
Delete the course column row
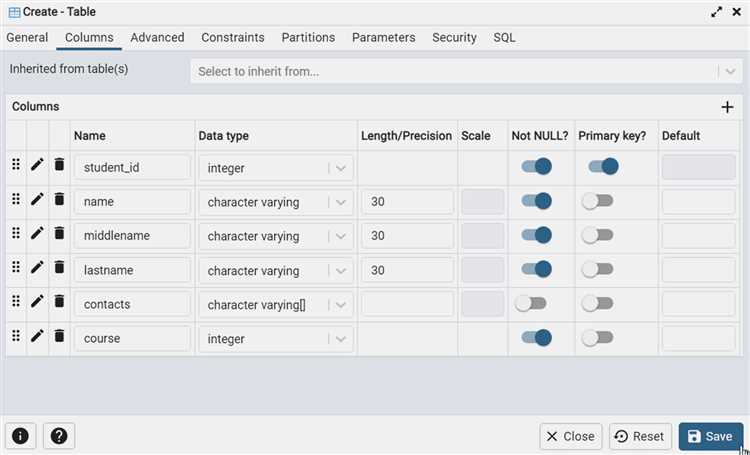(59, 335)
